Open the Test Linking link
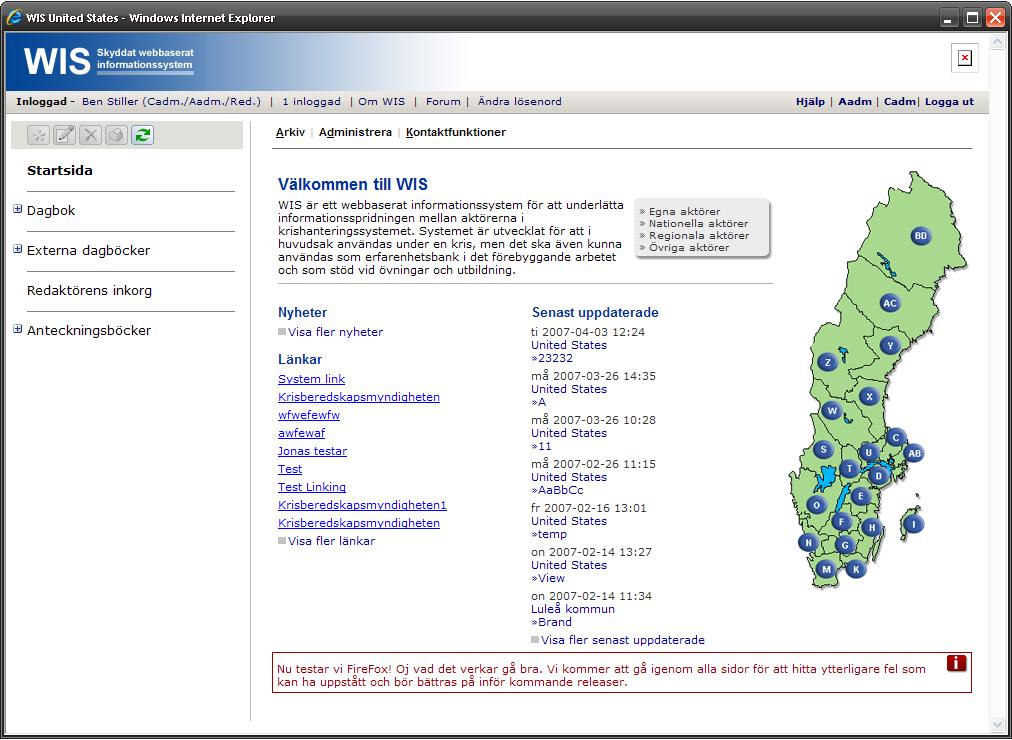The image size is (1012, 740). [312, 487]
